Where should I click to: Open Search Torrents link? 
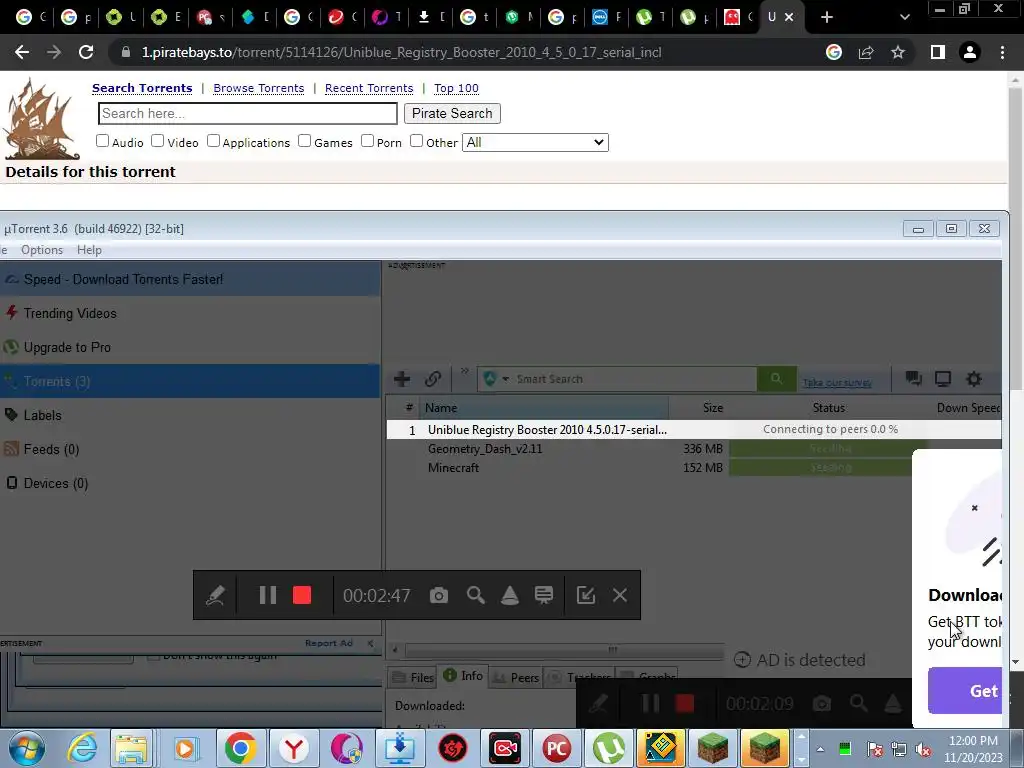[142, 88]
